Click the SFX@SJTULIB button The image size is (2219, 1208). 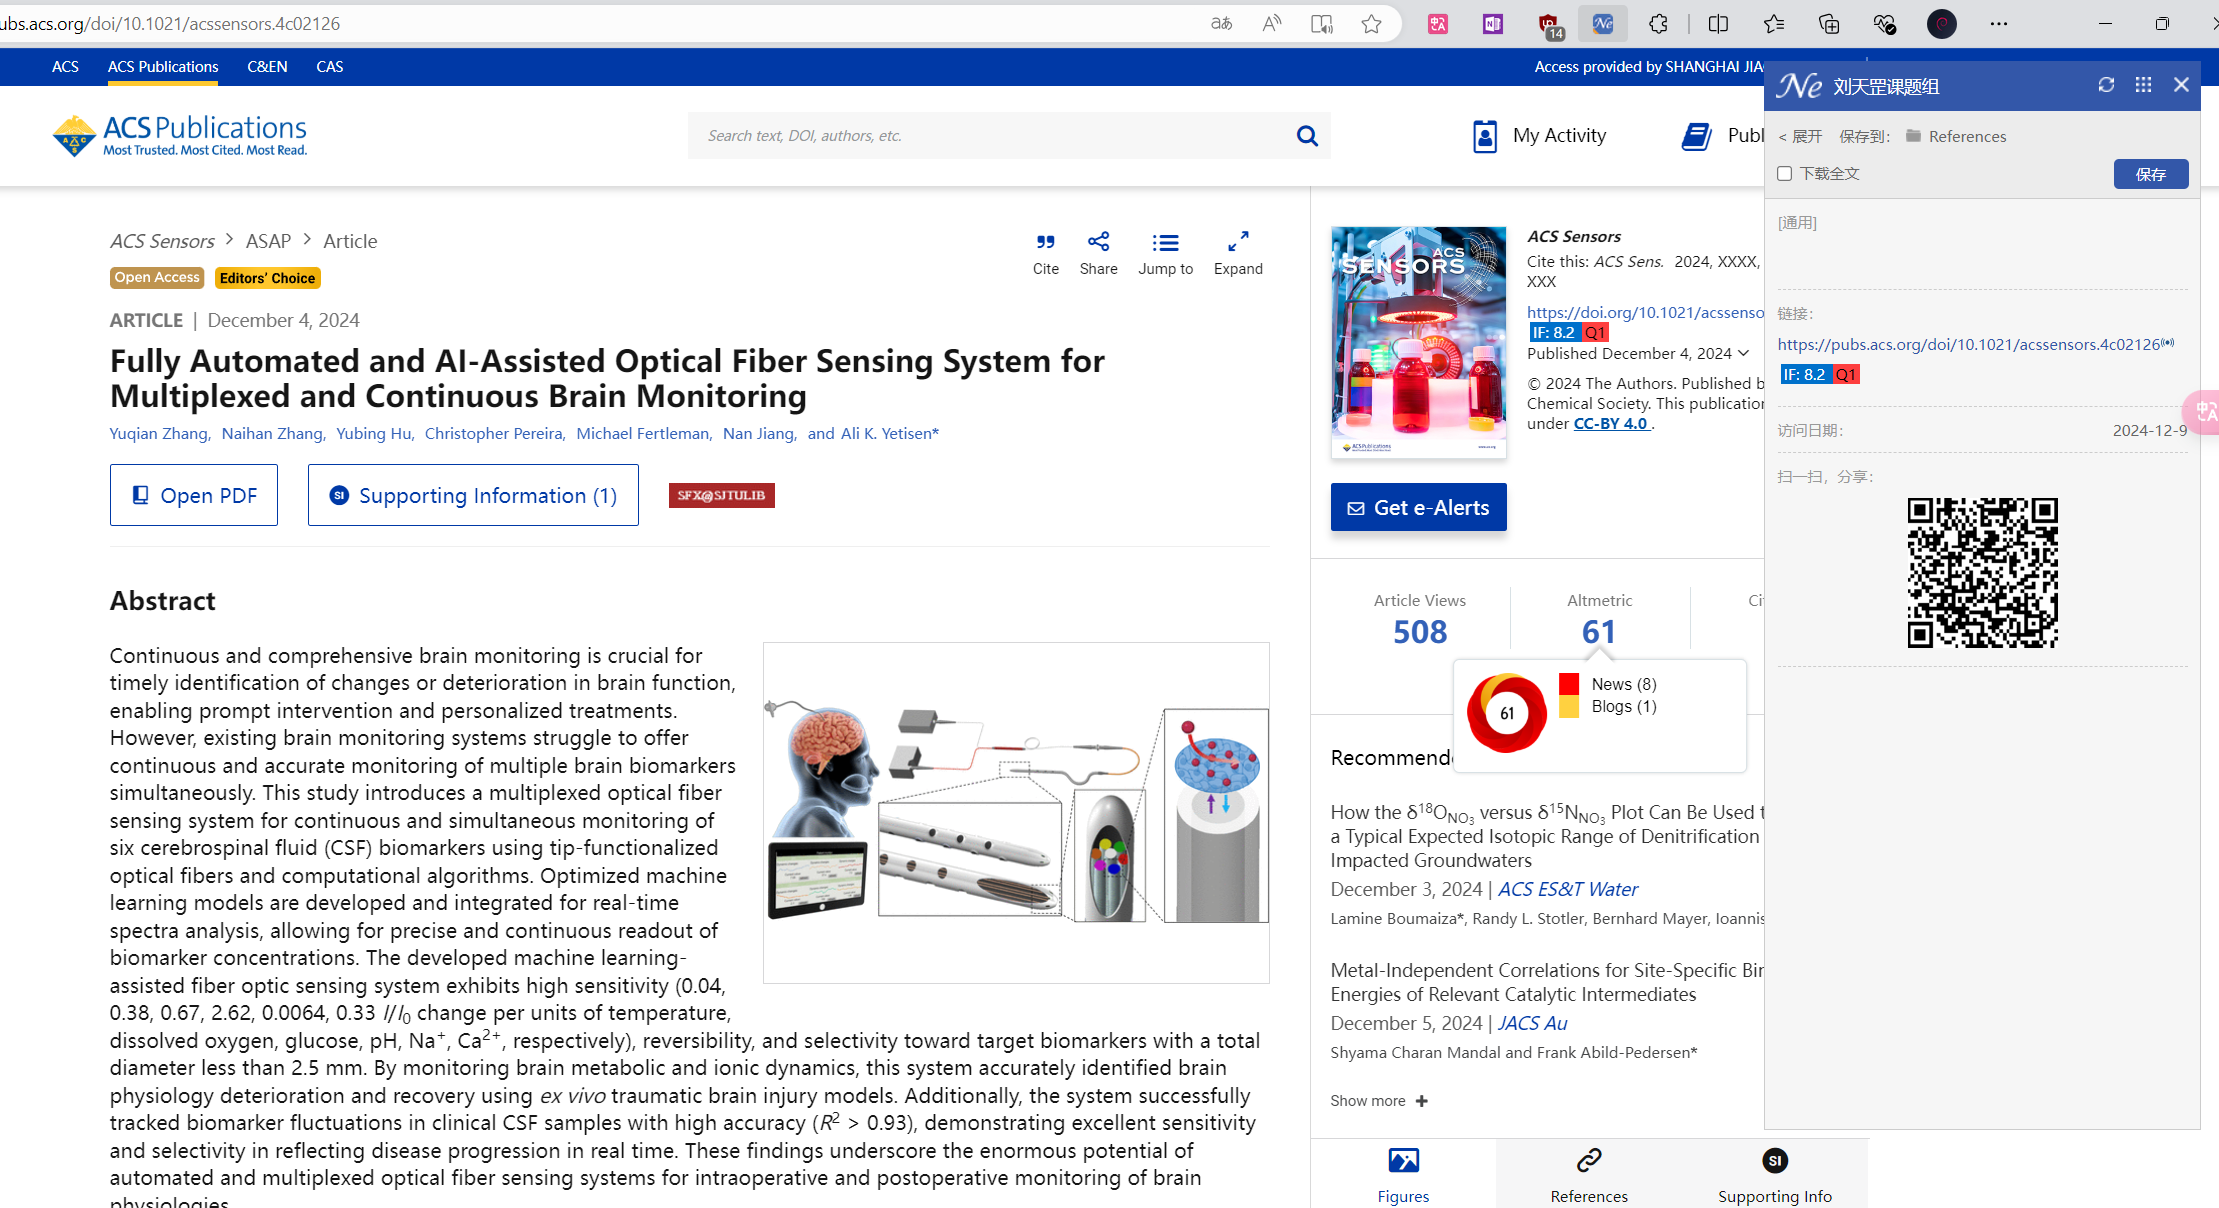[721, 495]
